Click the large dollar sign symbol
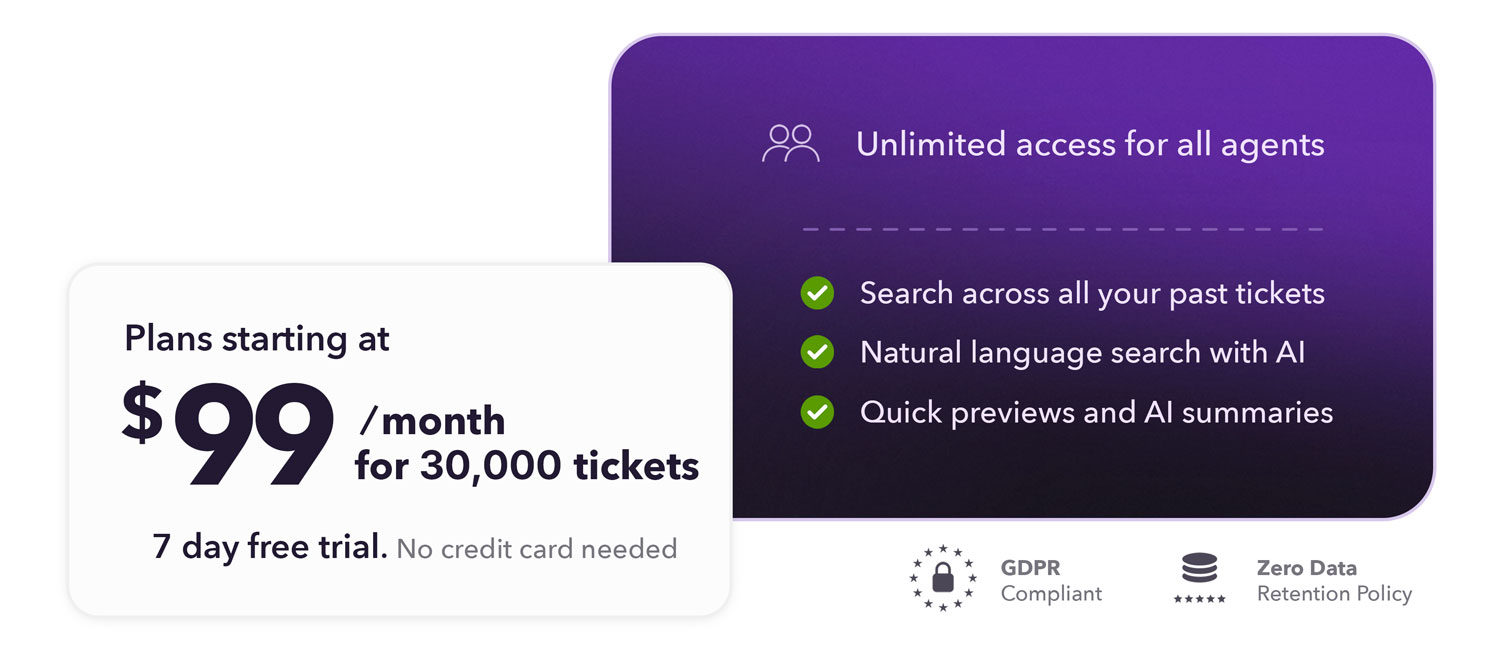This screenshot has height=667, width=1500. pyautogui.click(x=143, y=413)
